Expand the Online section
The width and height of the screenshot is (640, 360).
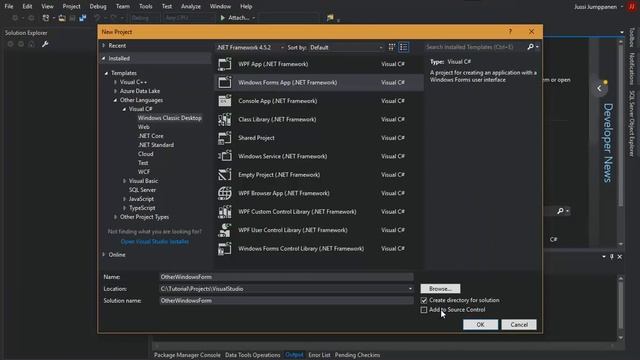[x=104, y=255]
